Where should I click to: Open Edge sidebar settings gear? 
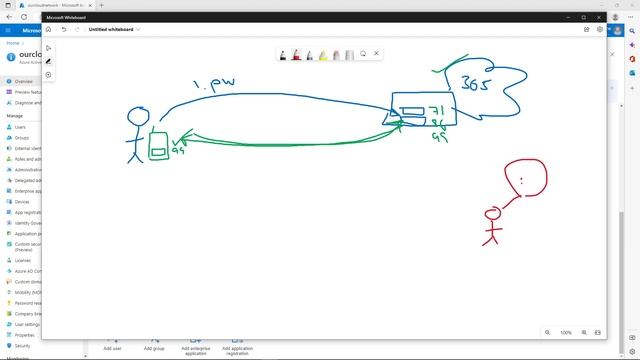click(x=632, y=351)
